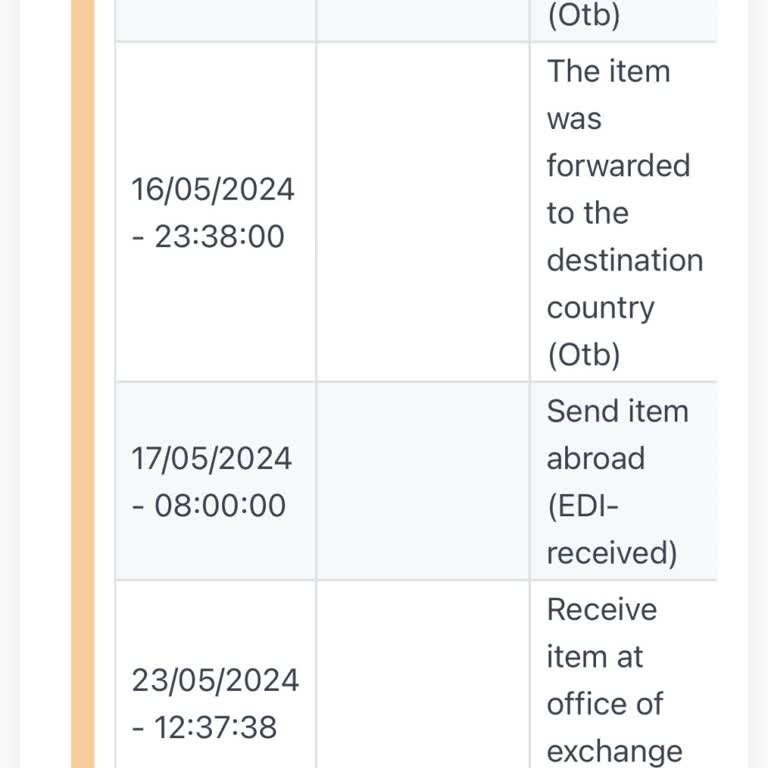768x768 pixels.
Task: Select the 'country' word in status
Action: pyautogui.click(x=600, y=307)
